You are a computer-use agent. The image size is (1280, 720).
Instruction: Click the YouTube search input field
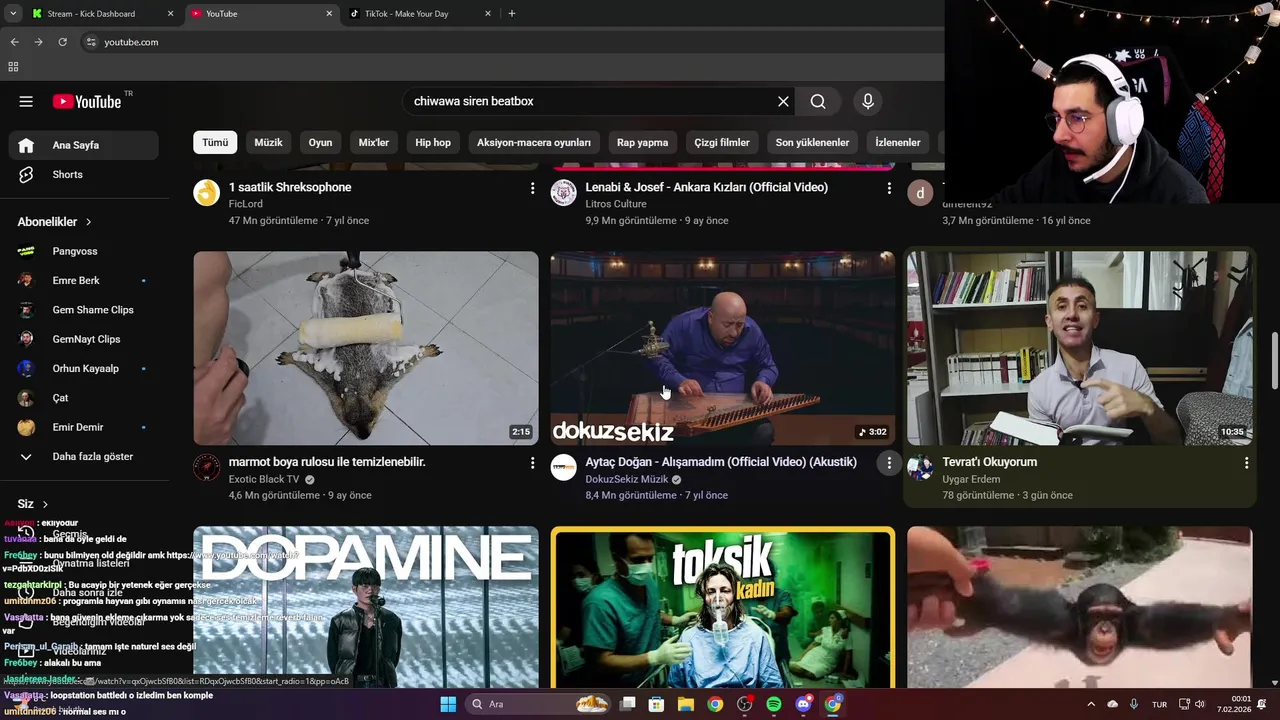coord(590,101)
